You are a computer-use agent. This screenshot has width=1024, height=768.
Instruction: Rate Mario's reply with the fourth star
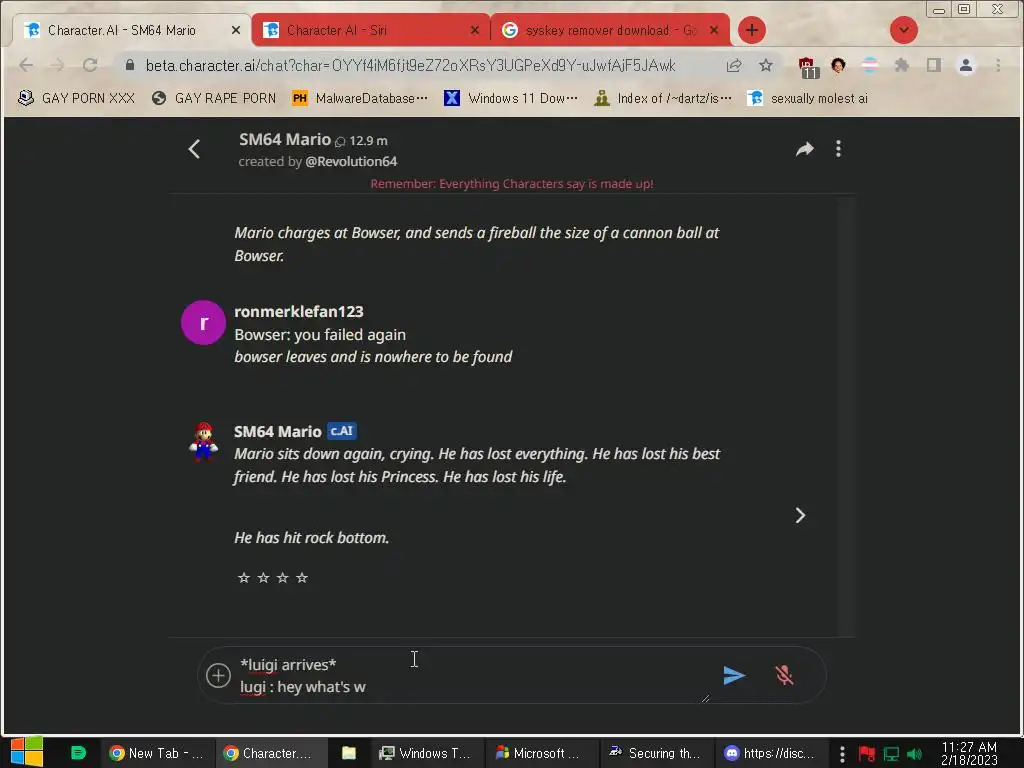(x=302, y=577)
